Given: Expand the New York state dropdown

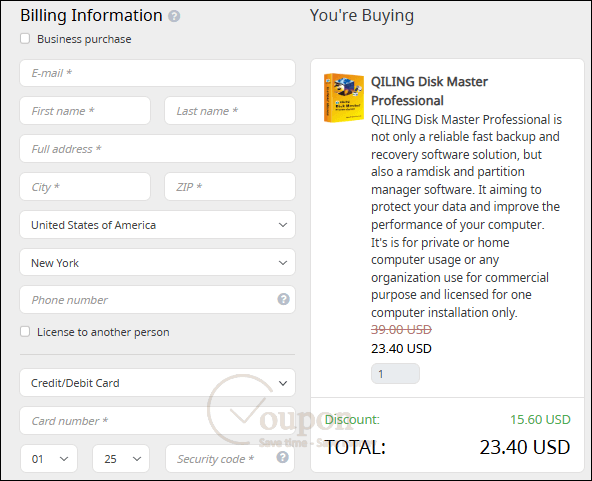Looking at the screenshot, I should 157,262.
